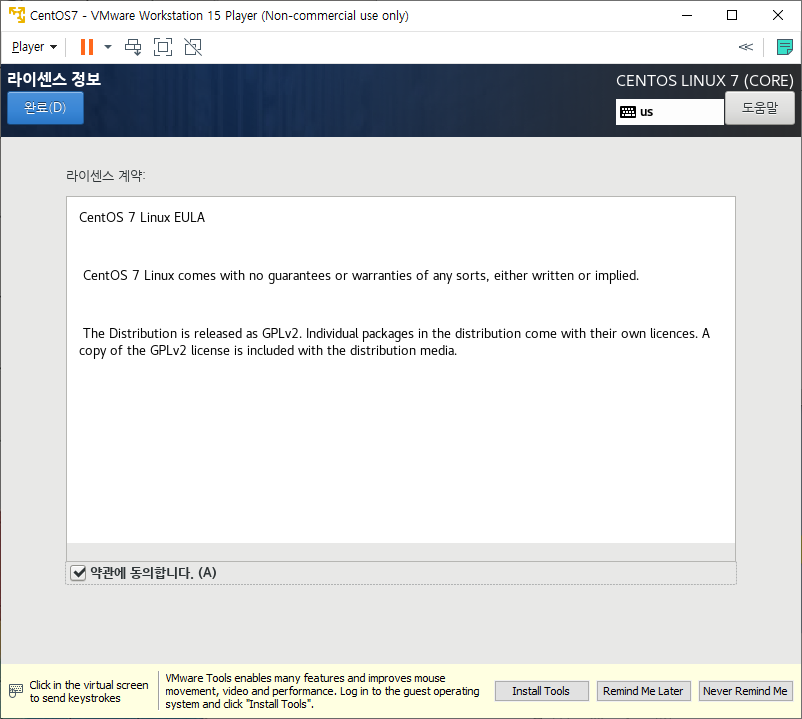Maximize the VMware Player window
This screenshot has height=719, width=802.
[732, 15]
